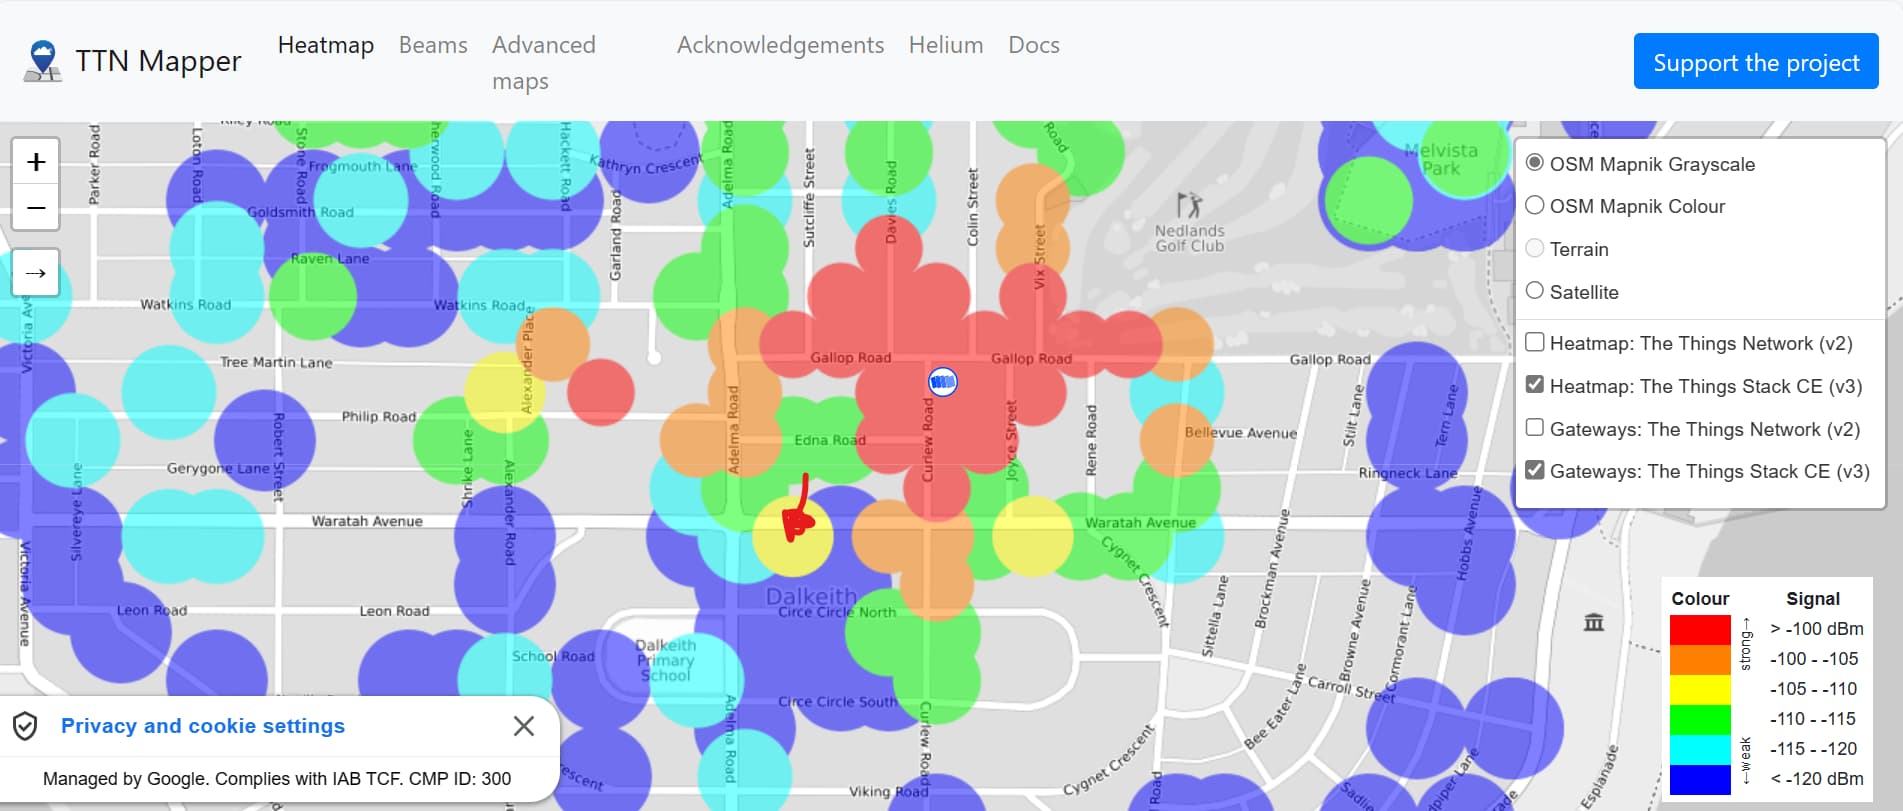Click the Nedlands Golf Club label
The image size is (1903, 811).
click(x=1189, y=238)
